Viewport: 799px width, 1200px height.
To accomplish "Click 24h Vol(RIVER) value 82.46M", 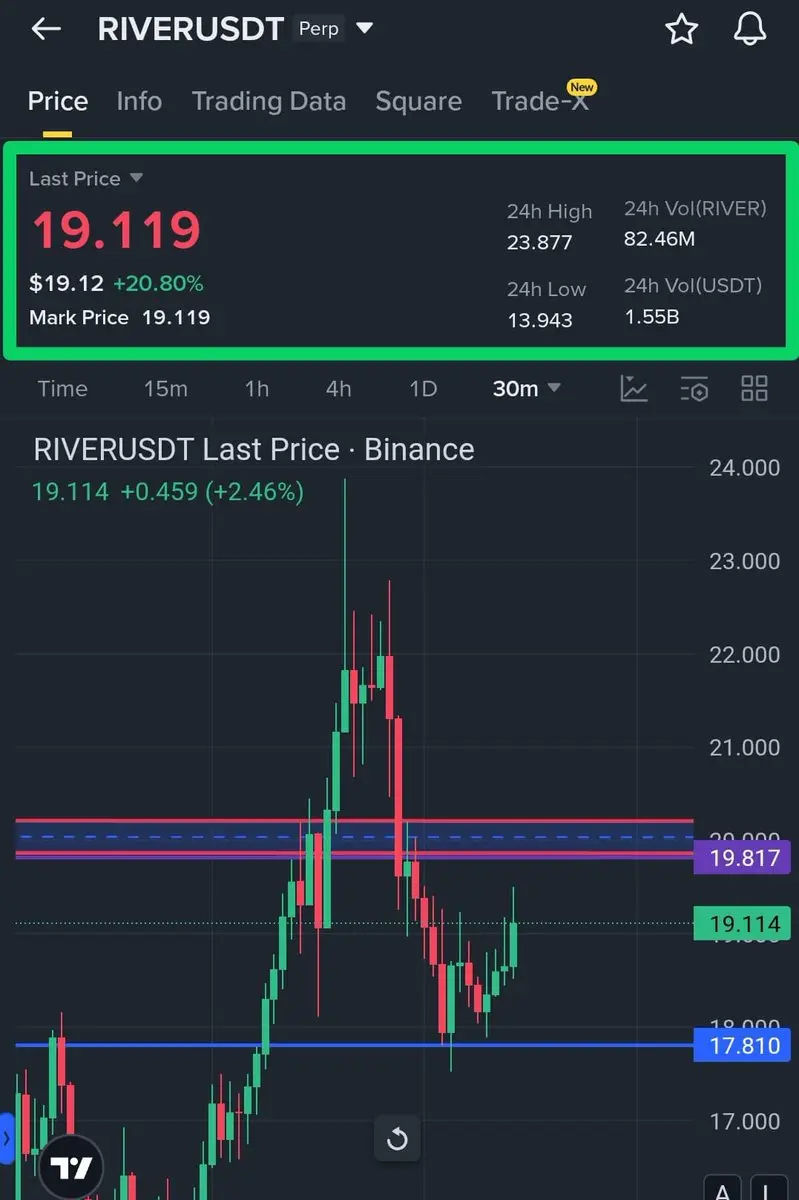I will point(660,239).
